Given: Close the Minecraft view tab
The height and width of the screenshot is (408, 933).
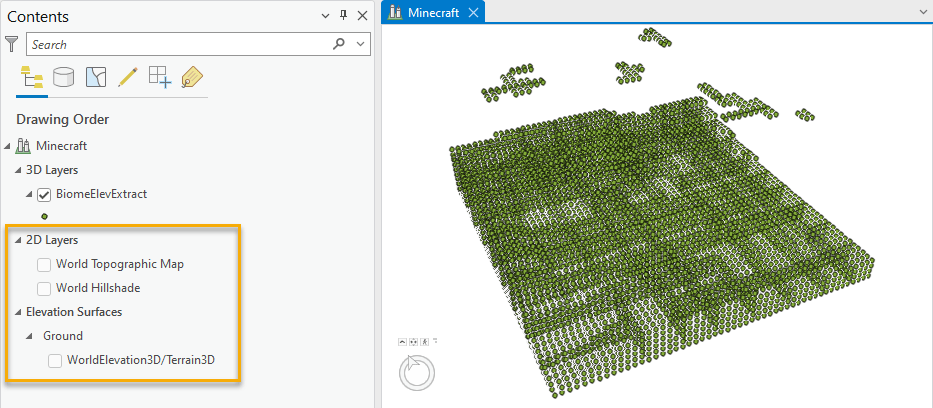Looking at the screenshot, I should (474, 12).
